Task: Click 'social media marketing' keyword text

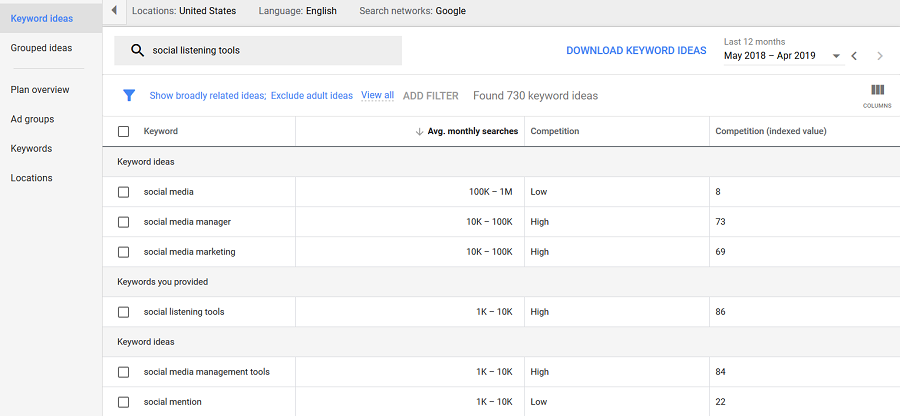Action: 189,252
